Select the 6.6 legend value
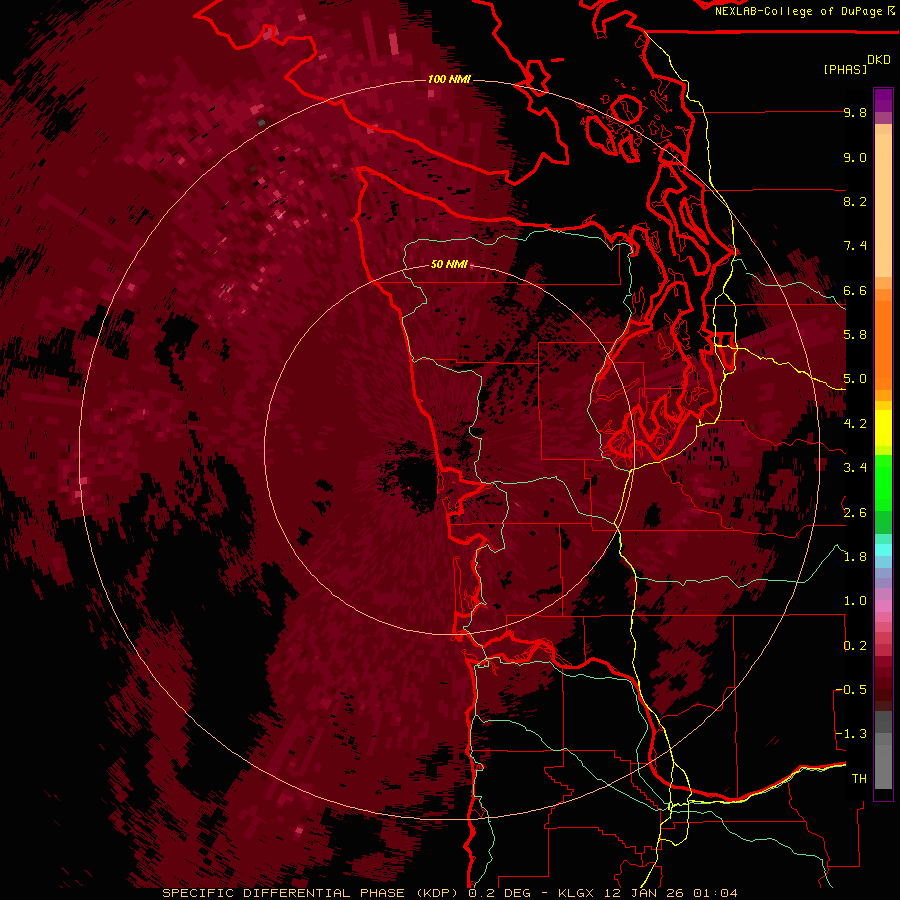The image size is (900, 900). (x=855, y=290)
